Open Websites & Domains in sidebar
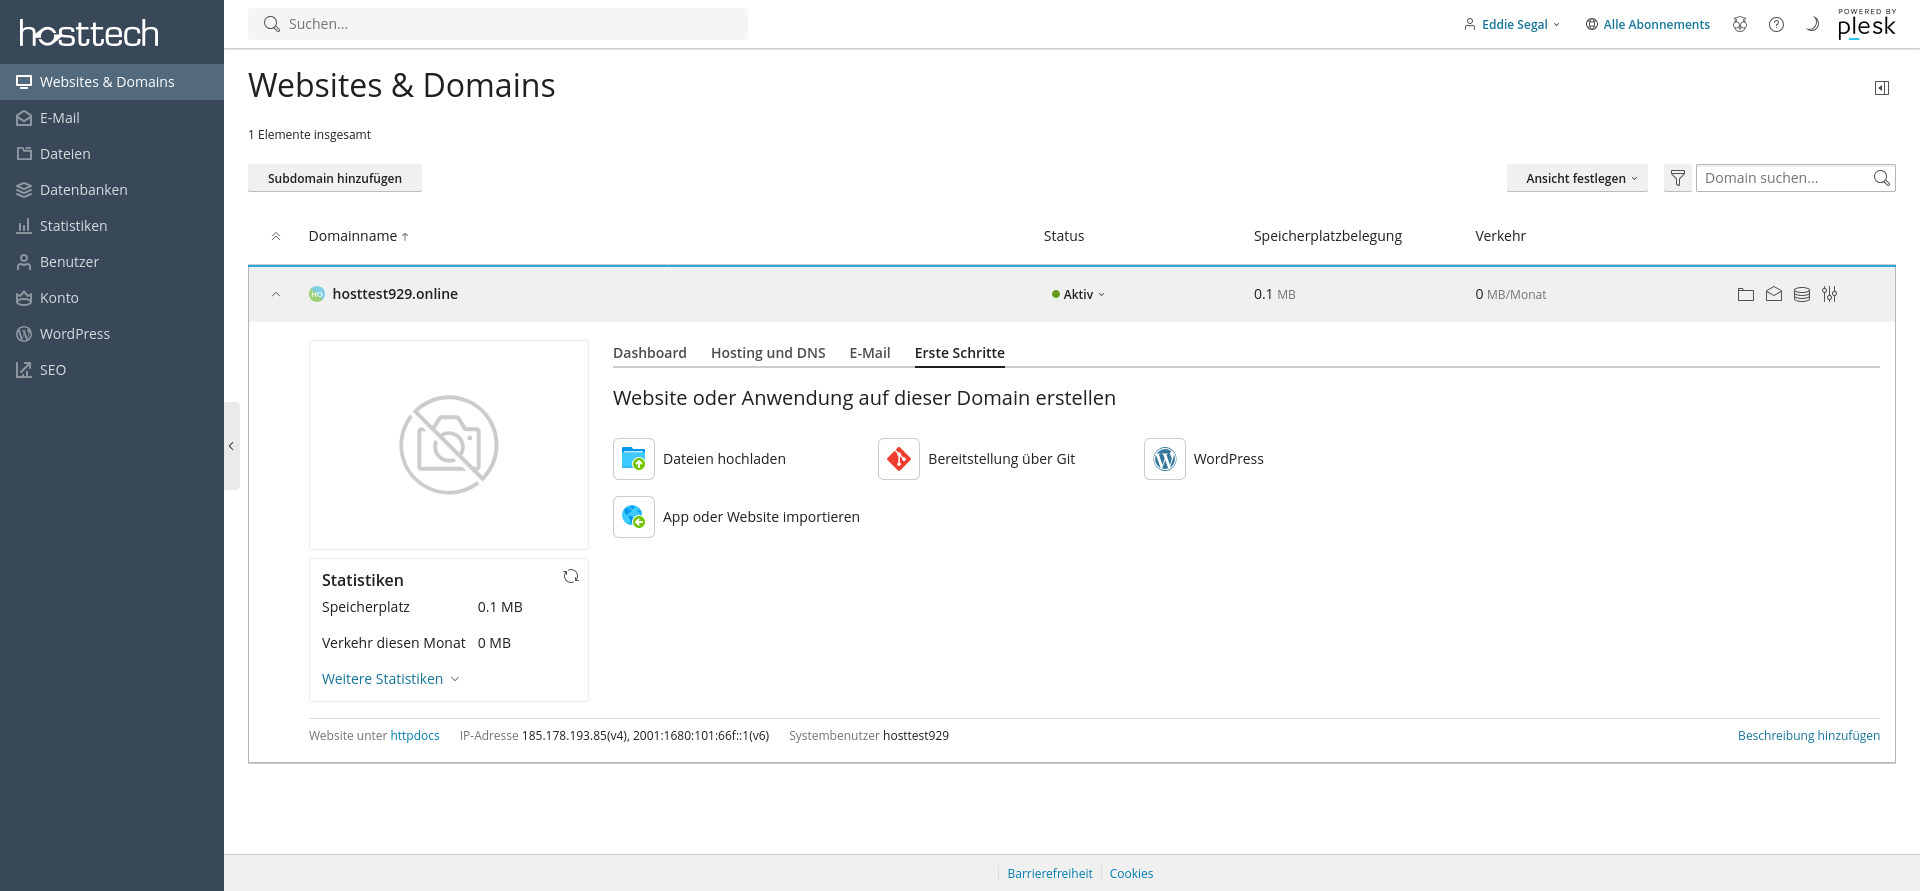This screenshot has height=891, width=1920. 112,82
